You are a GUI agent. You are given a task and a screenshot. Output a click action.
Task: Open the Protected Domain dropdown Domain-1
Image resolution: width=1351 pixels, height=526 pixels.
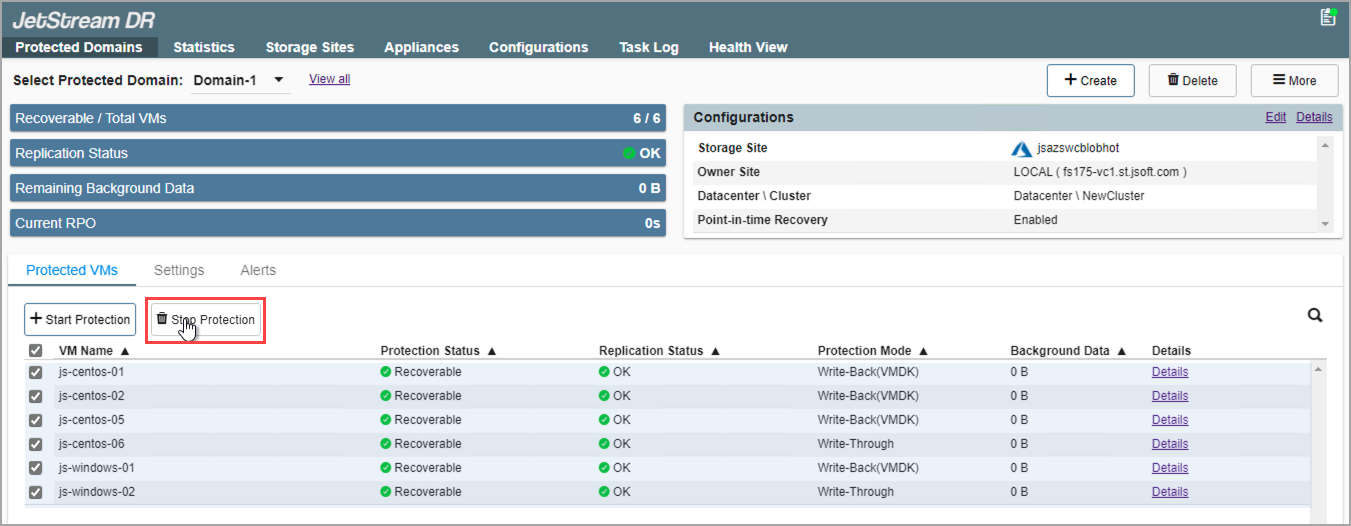(x=239, y=80)
